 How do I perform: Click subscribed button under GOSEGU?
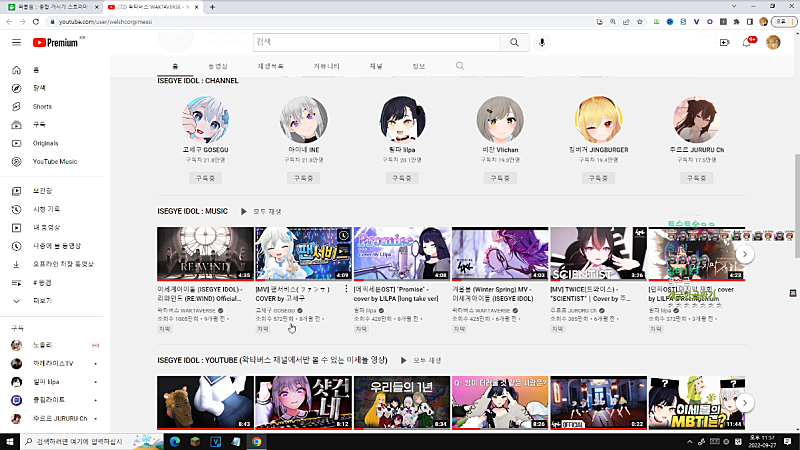pyautogui.click(x=205, y=178)
